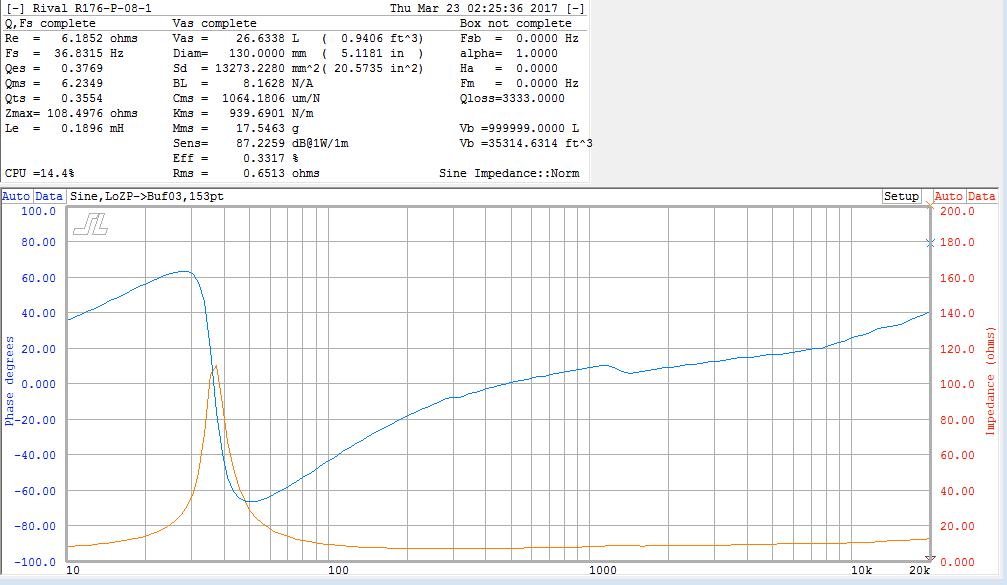
Task: Click the '1000' frequency axis label
Action: pos(602,570)
